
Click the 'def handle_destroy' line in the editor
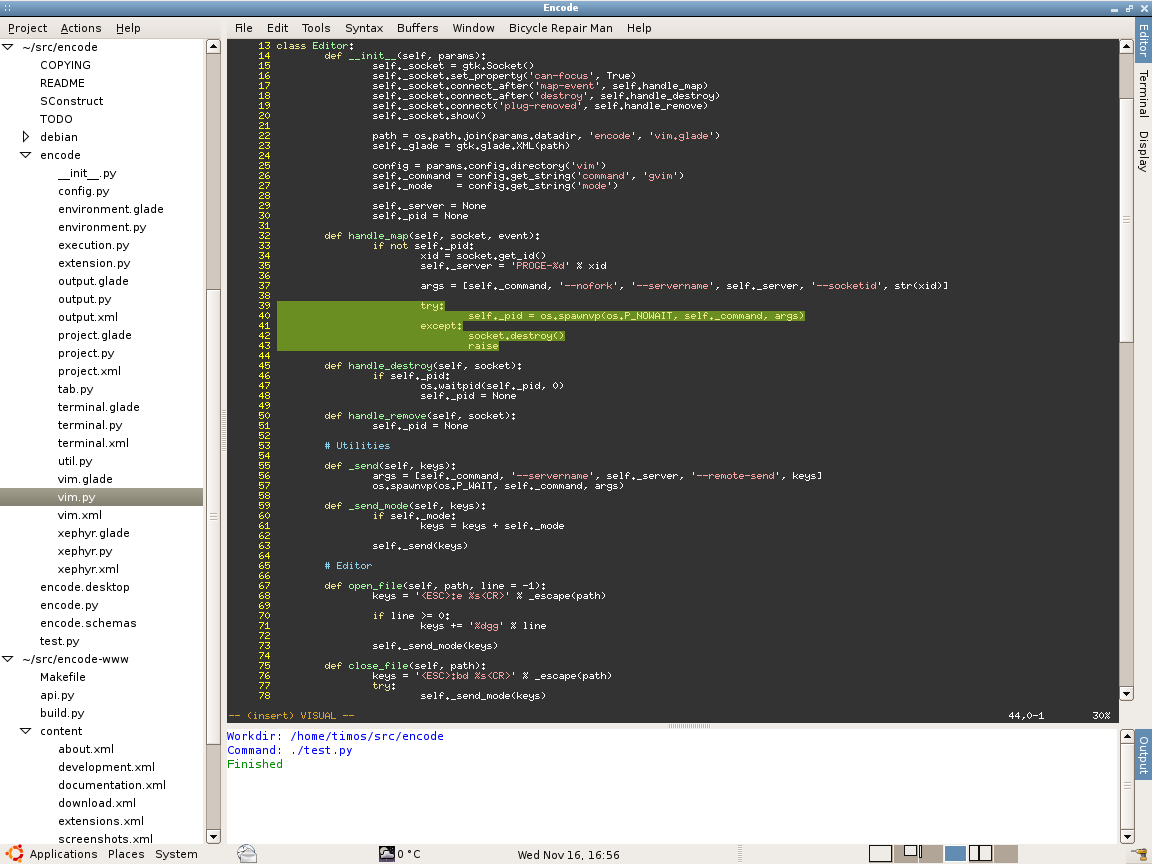[x=423, y=366]
